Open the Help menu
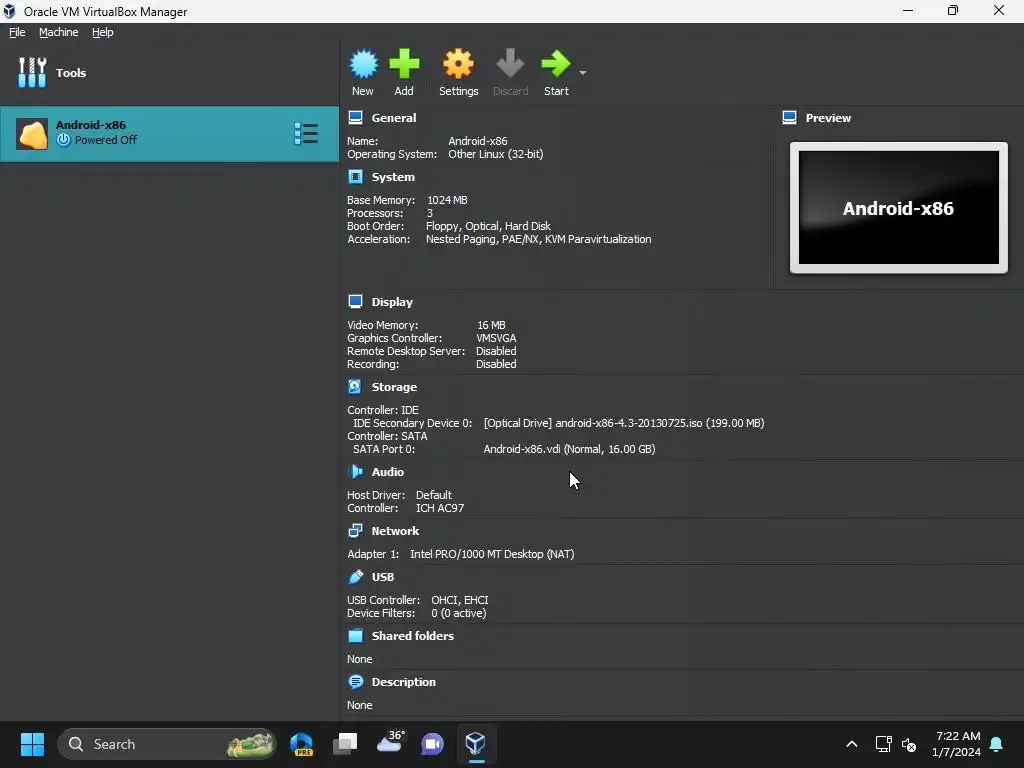The image size is (1024, 768). click(x=103, y=32)
